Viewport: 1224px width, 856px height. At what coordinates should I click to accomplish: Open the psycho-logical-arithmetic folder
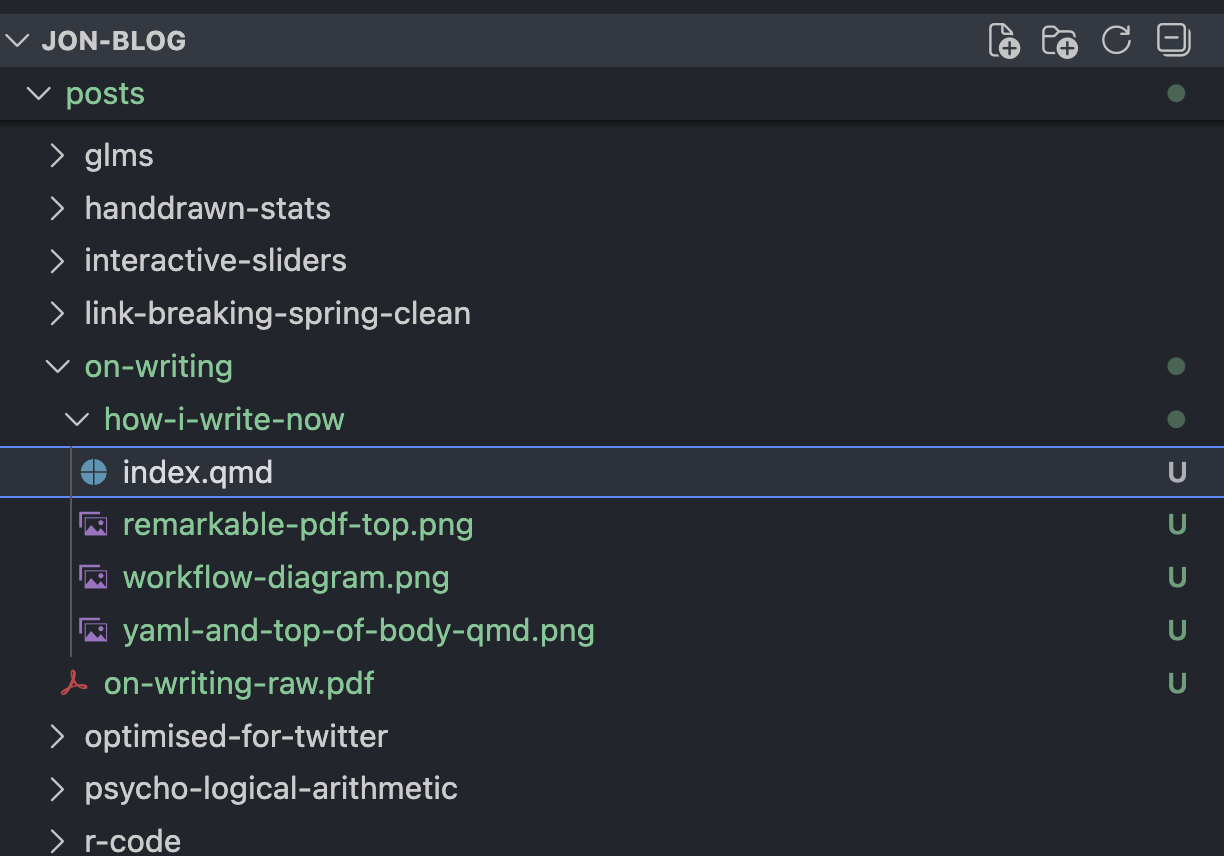click(270, 788)
